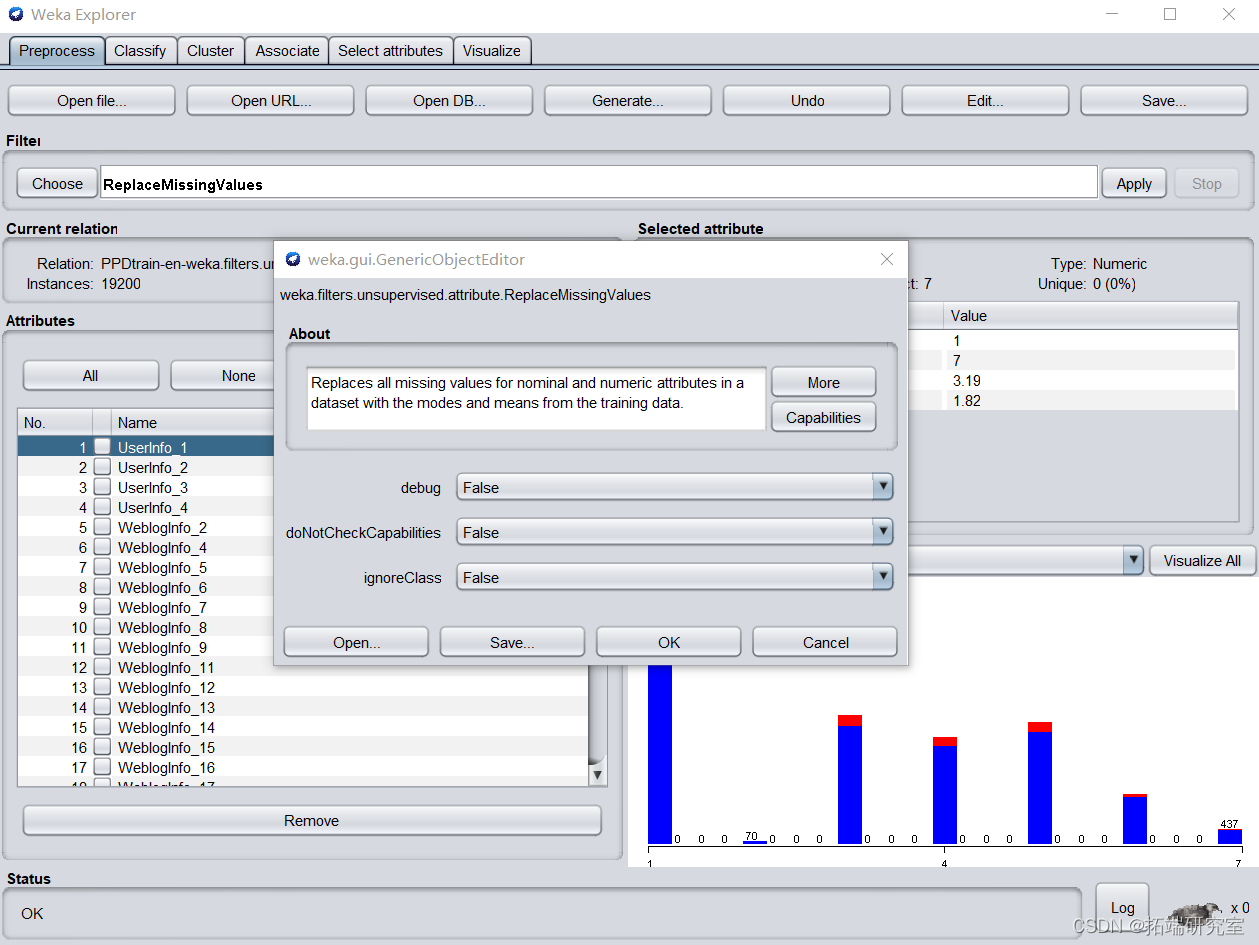Viewport: 1259px width, 945px height.
Task: Click the Generate... button
Action: [x=627, y=100]
